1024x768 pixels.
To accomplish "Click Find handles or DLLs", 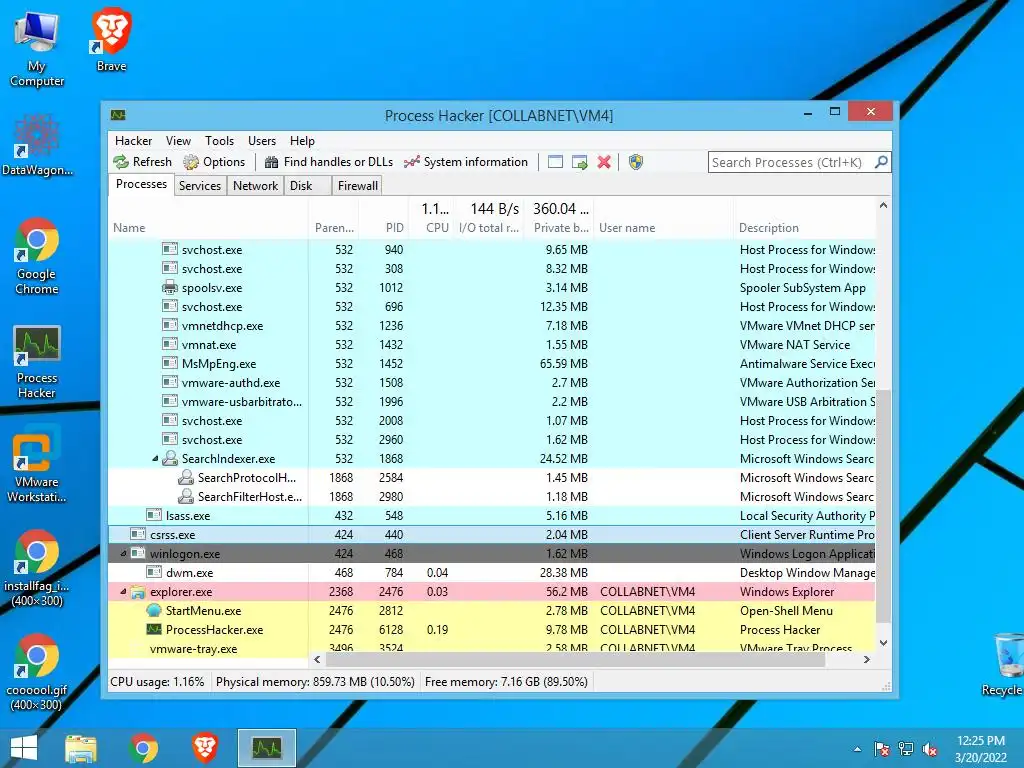I will (329, 162).
